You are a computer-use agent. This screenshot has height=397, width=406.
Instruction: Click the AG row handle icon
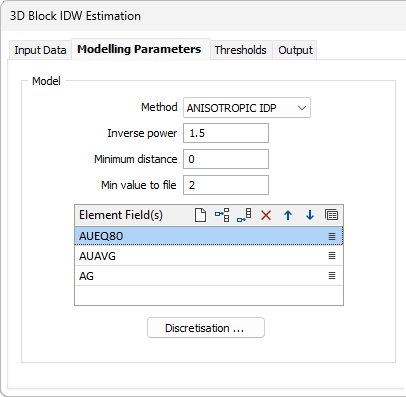click(x=332, y=276)
